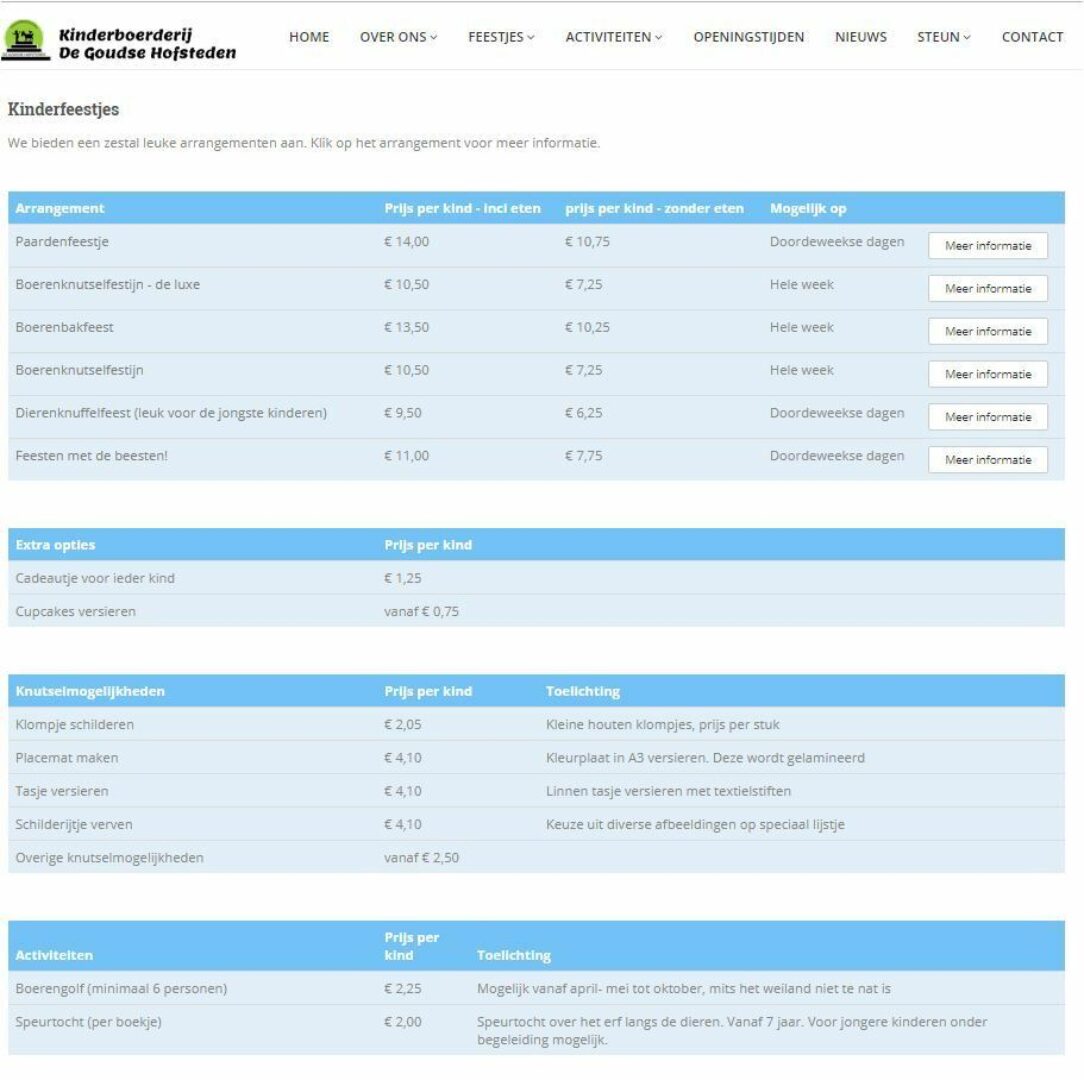The width and height of the screenshot is (1084, 1080).
Task: Select the Boerengolf activity row
Action: (120, 986)
